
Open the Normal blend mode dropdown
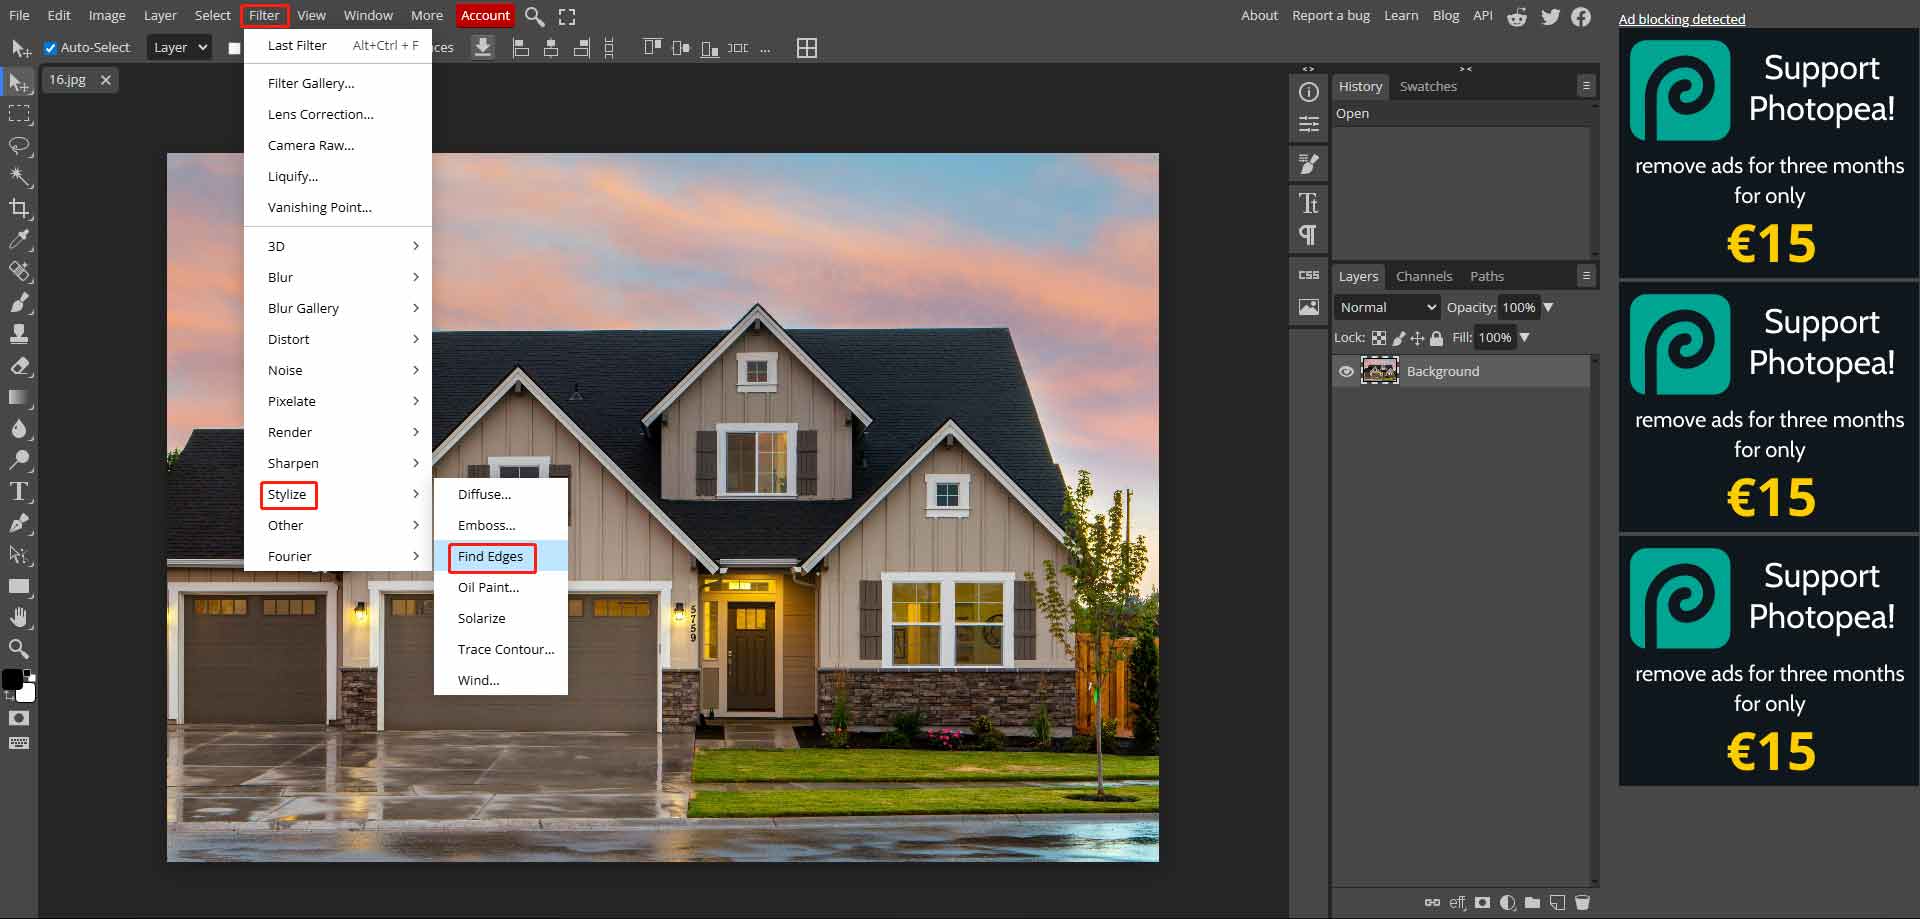tap(1386, 307)
